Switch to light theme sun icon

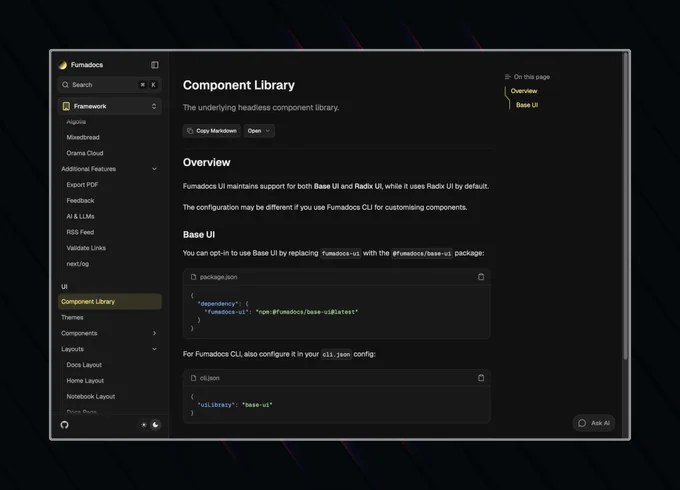pyautogui.click(x=144, y=425)
